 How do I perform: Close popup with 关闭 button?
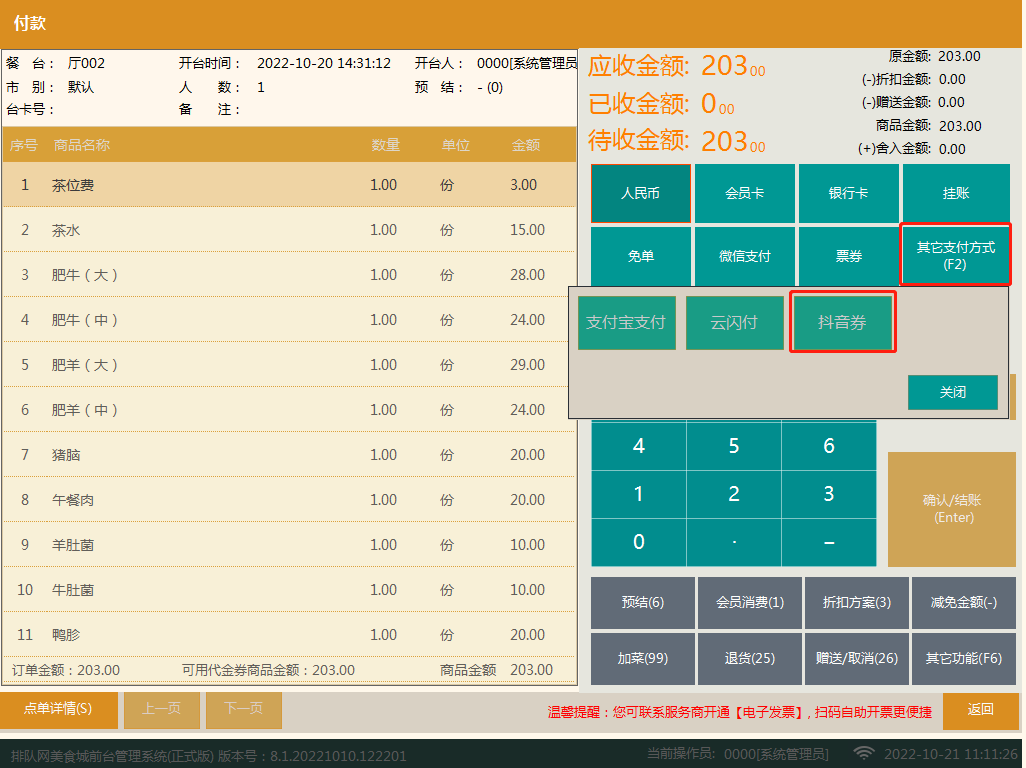tap(952, 393)
